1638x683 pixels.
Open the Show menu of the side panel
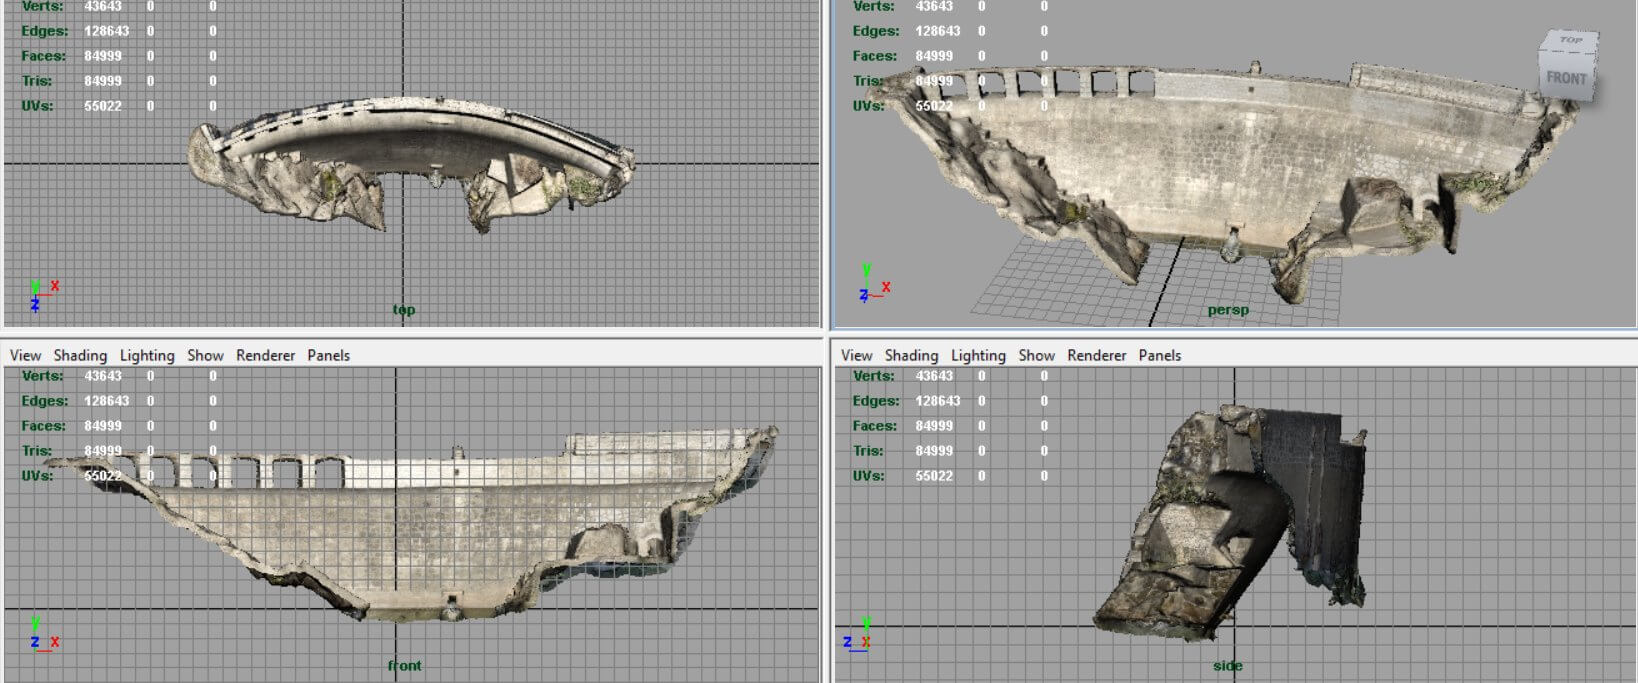(x=1036, y=355)
